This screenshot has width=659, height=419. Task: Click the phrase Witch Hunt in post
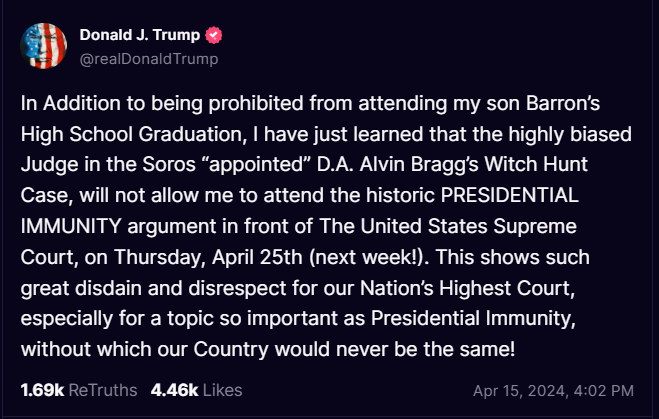(536, 164)
